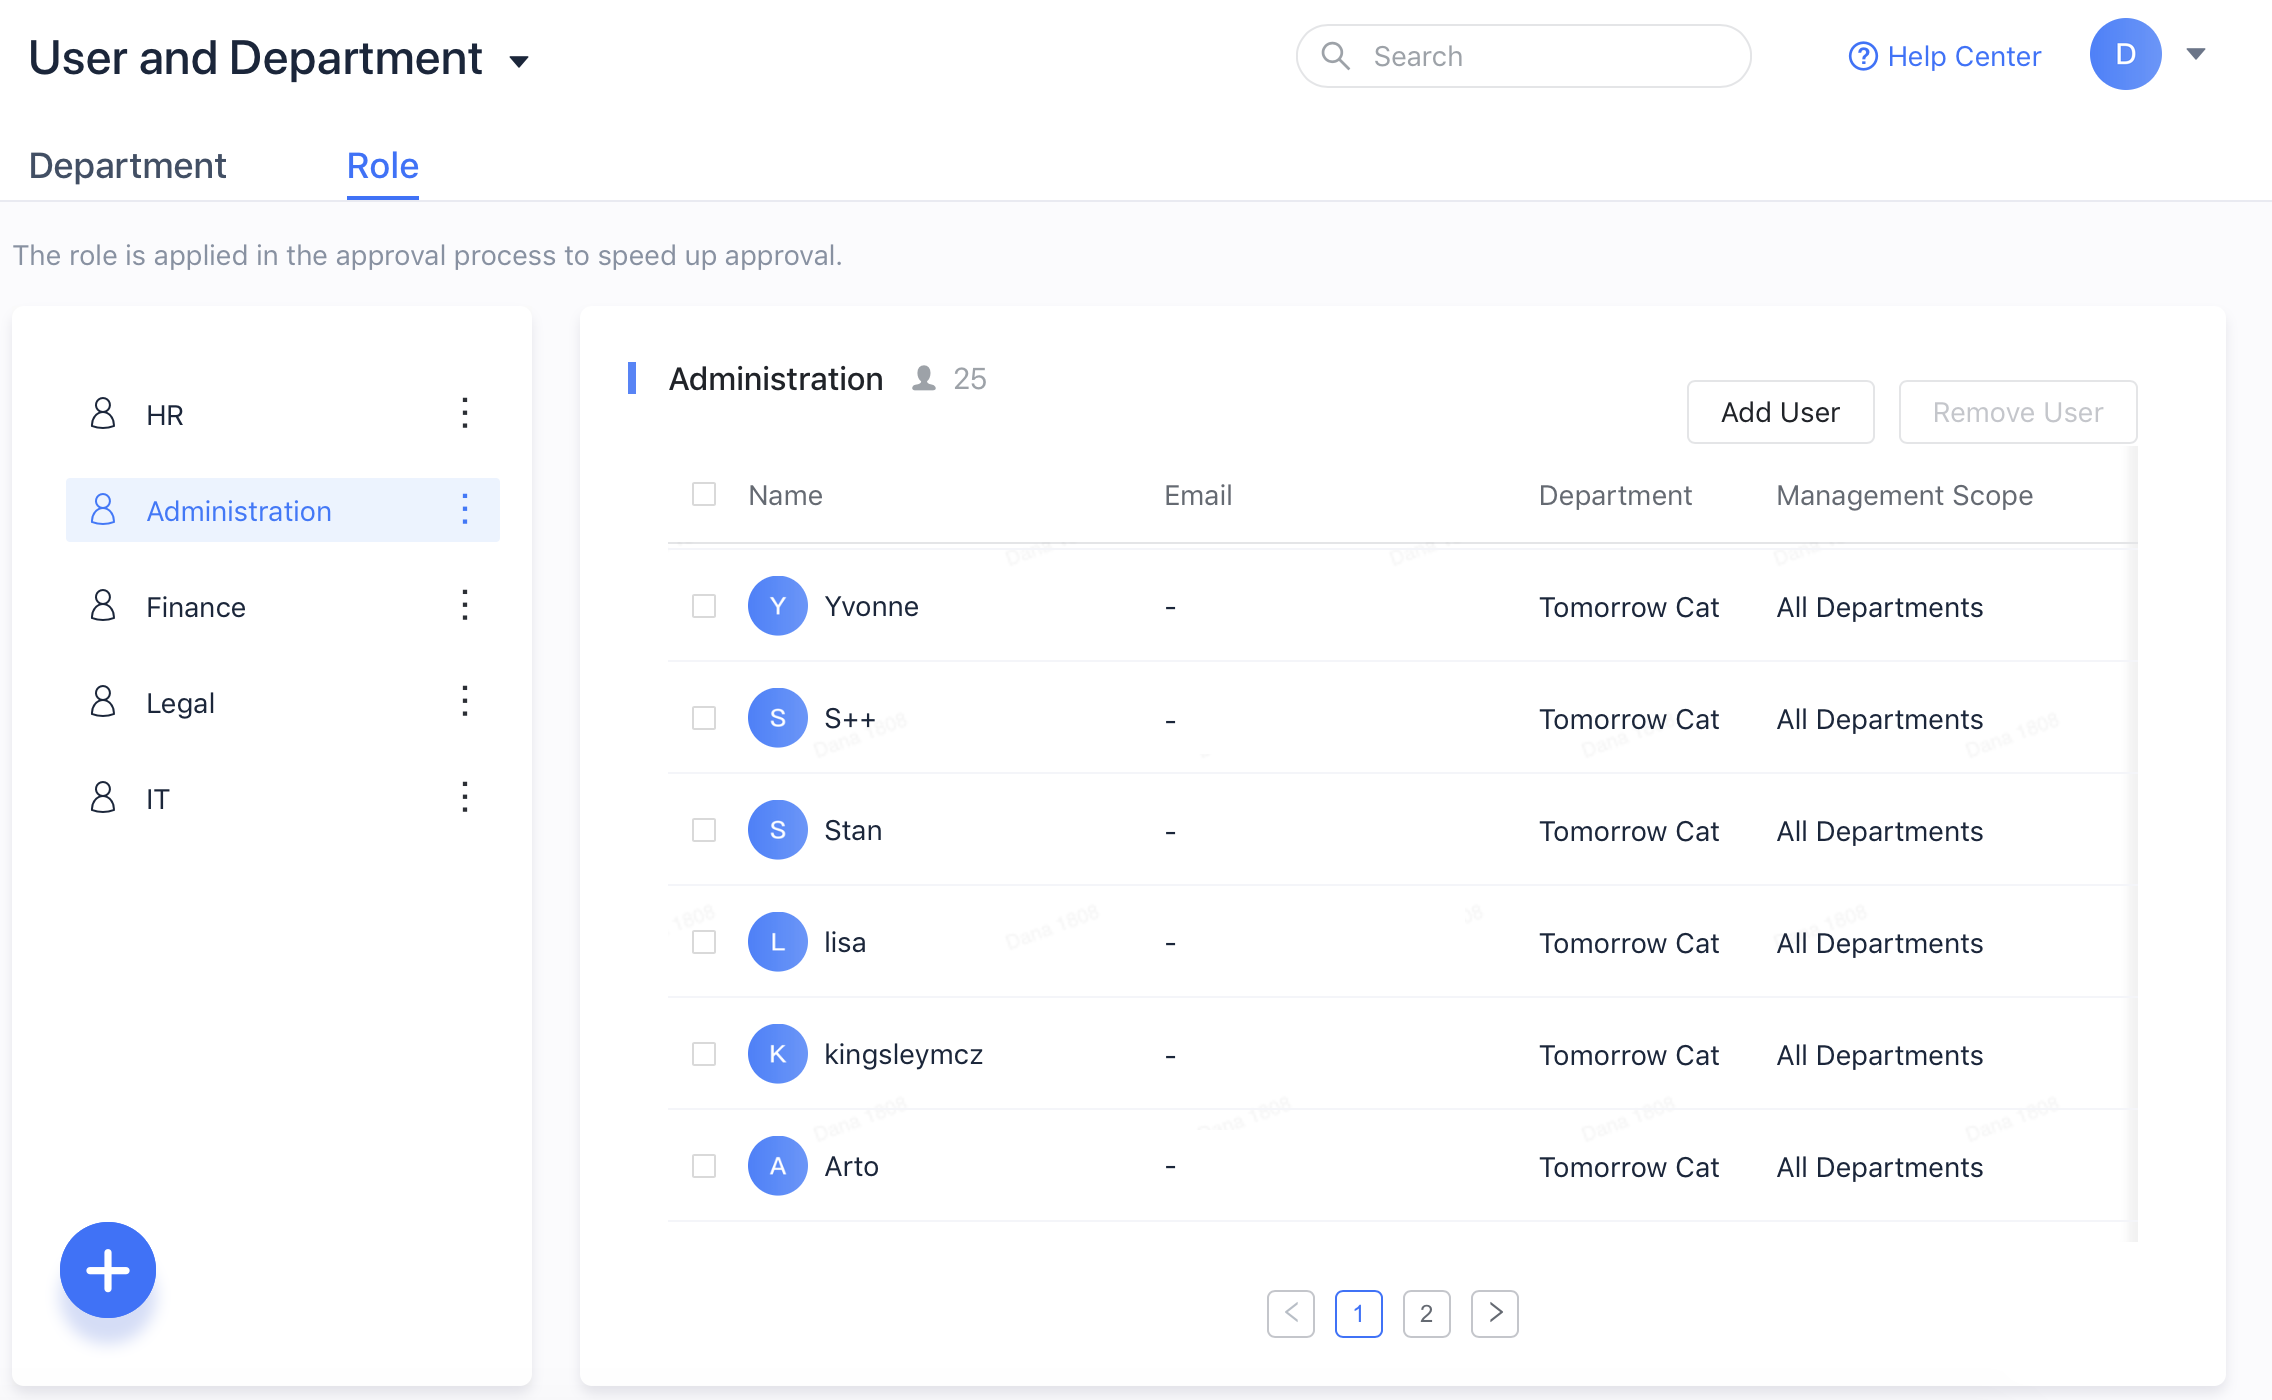2272x1400 pixels.
Task: Switch to the Department tab
Action: click(x=127, y=165)
